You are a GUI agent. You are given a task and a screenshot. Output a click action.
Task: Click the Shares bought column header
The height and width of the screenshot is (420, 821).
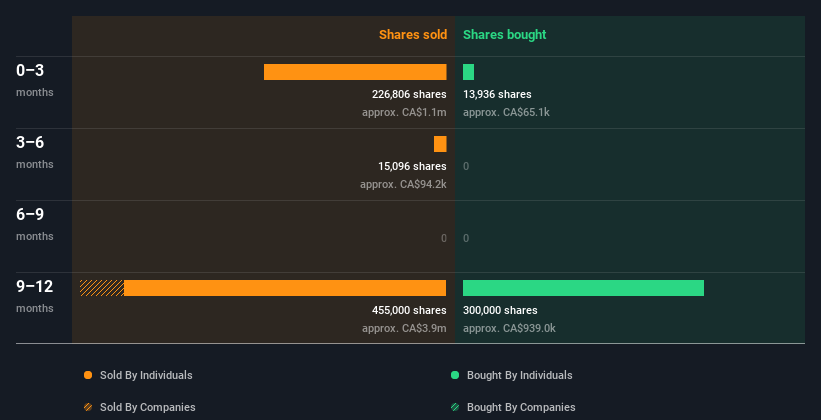click(504, 35)
